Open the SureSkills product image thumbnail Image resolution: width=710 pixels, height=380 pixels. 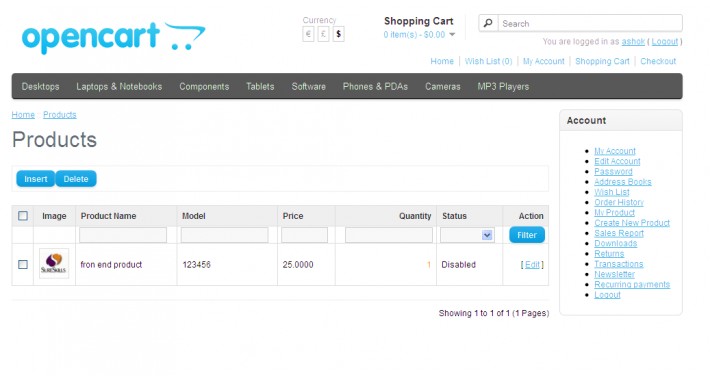click(x=54, y=263)
